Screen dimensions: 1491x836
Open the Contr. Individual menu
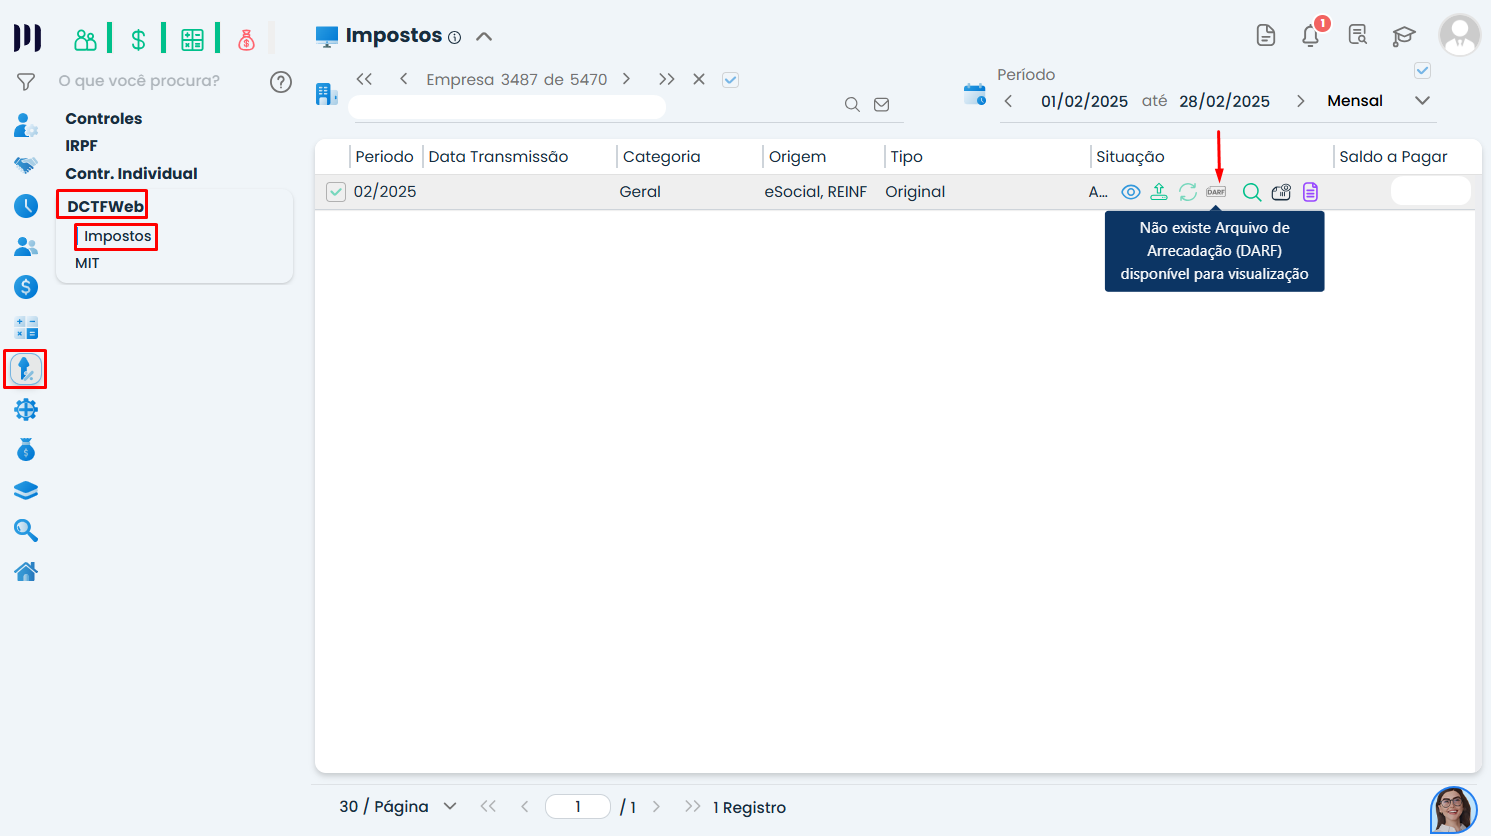[131, 173]
